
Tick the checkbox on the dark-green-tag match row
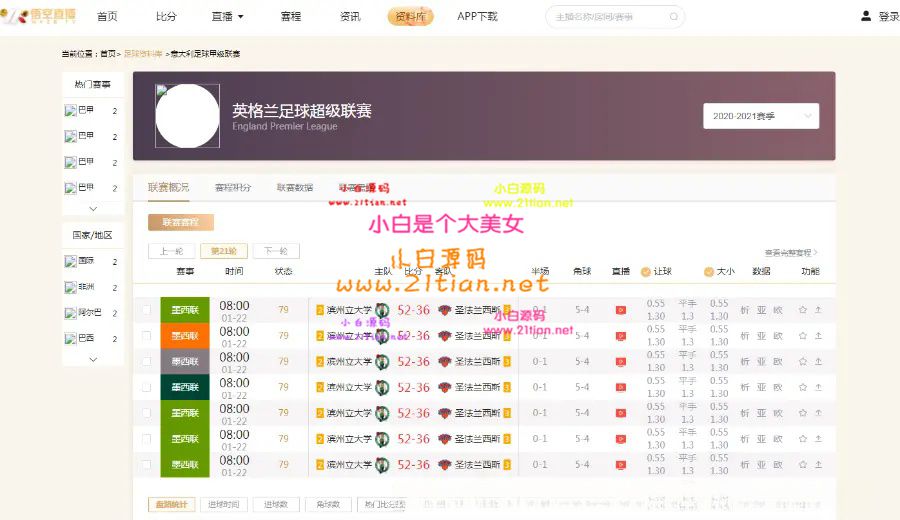[147, 387]
